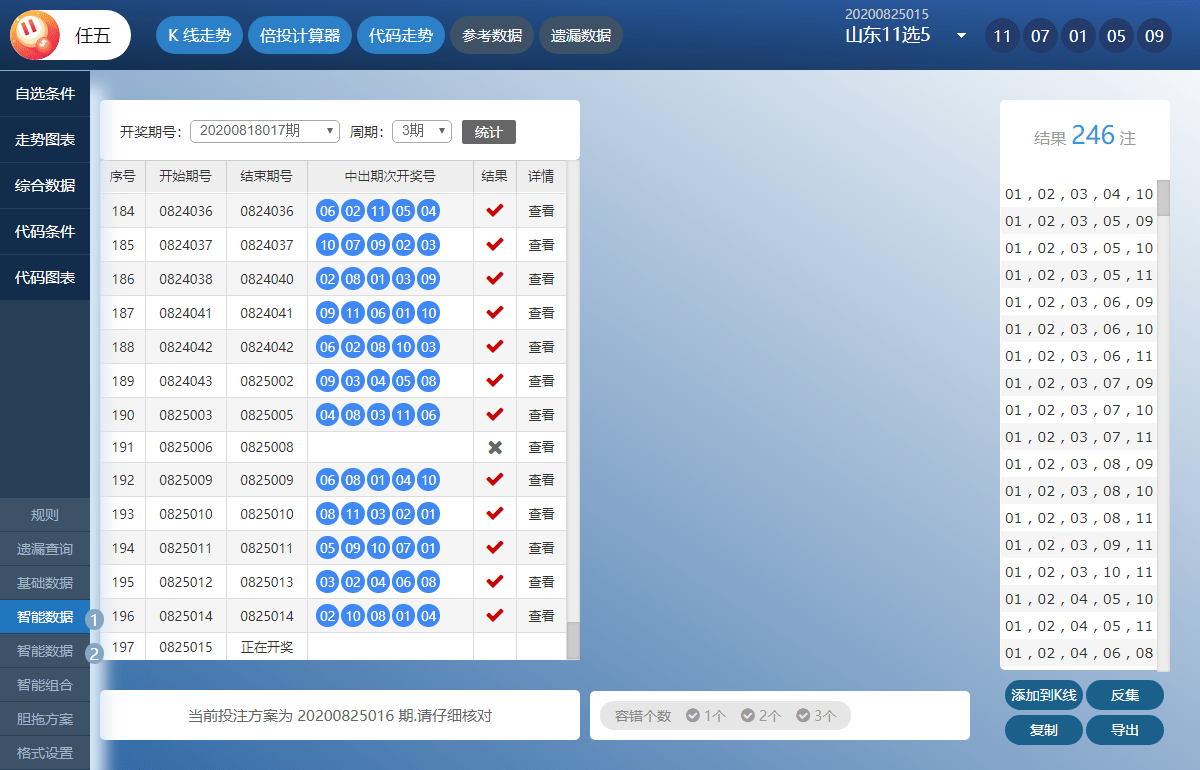
Task: Click the red checkmark in row 196
Action: [494, 616]
